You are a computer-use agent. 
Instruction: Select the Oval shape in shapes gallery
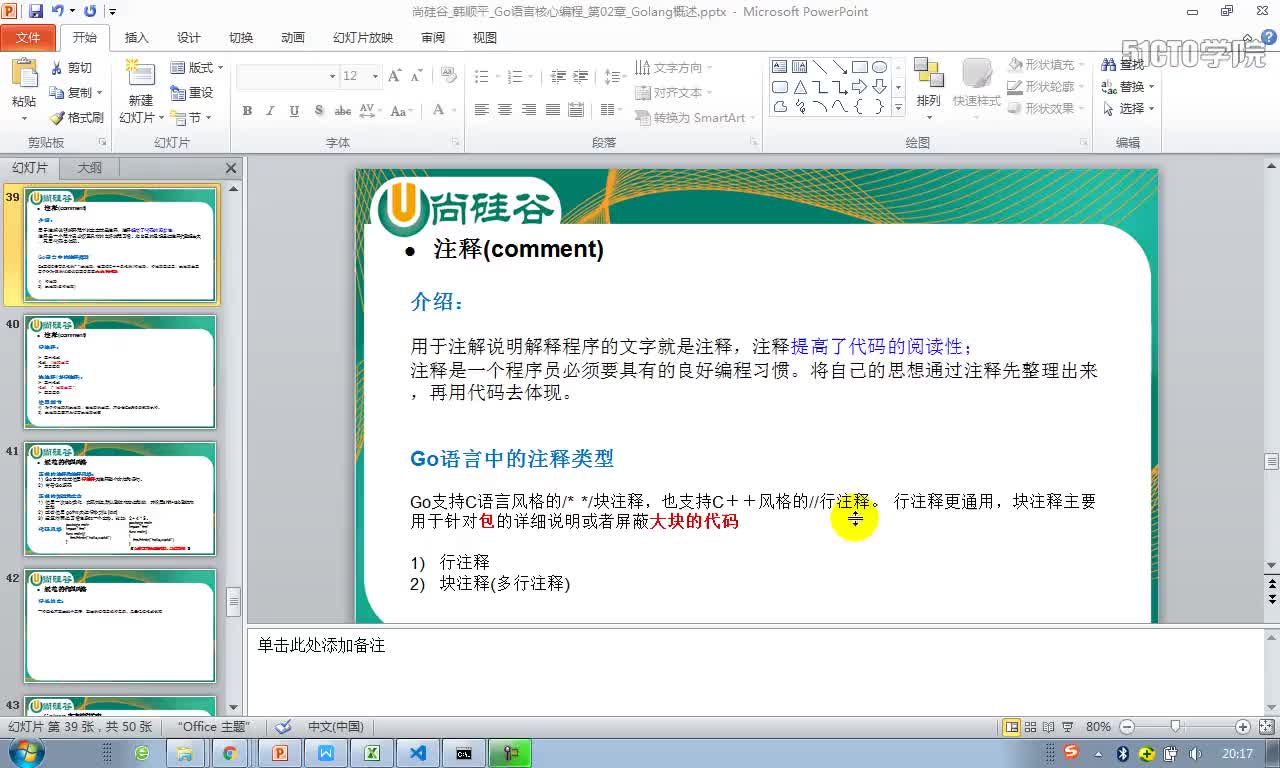pos(879,67)
